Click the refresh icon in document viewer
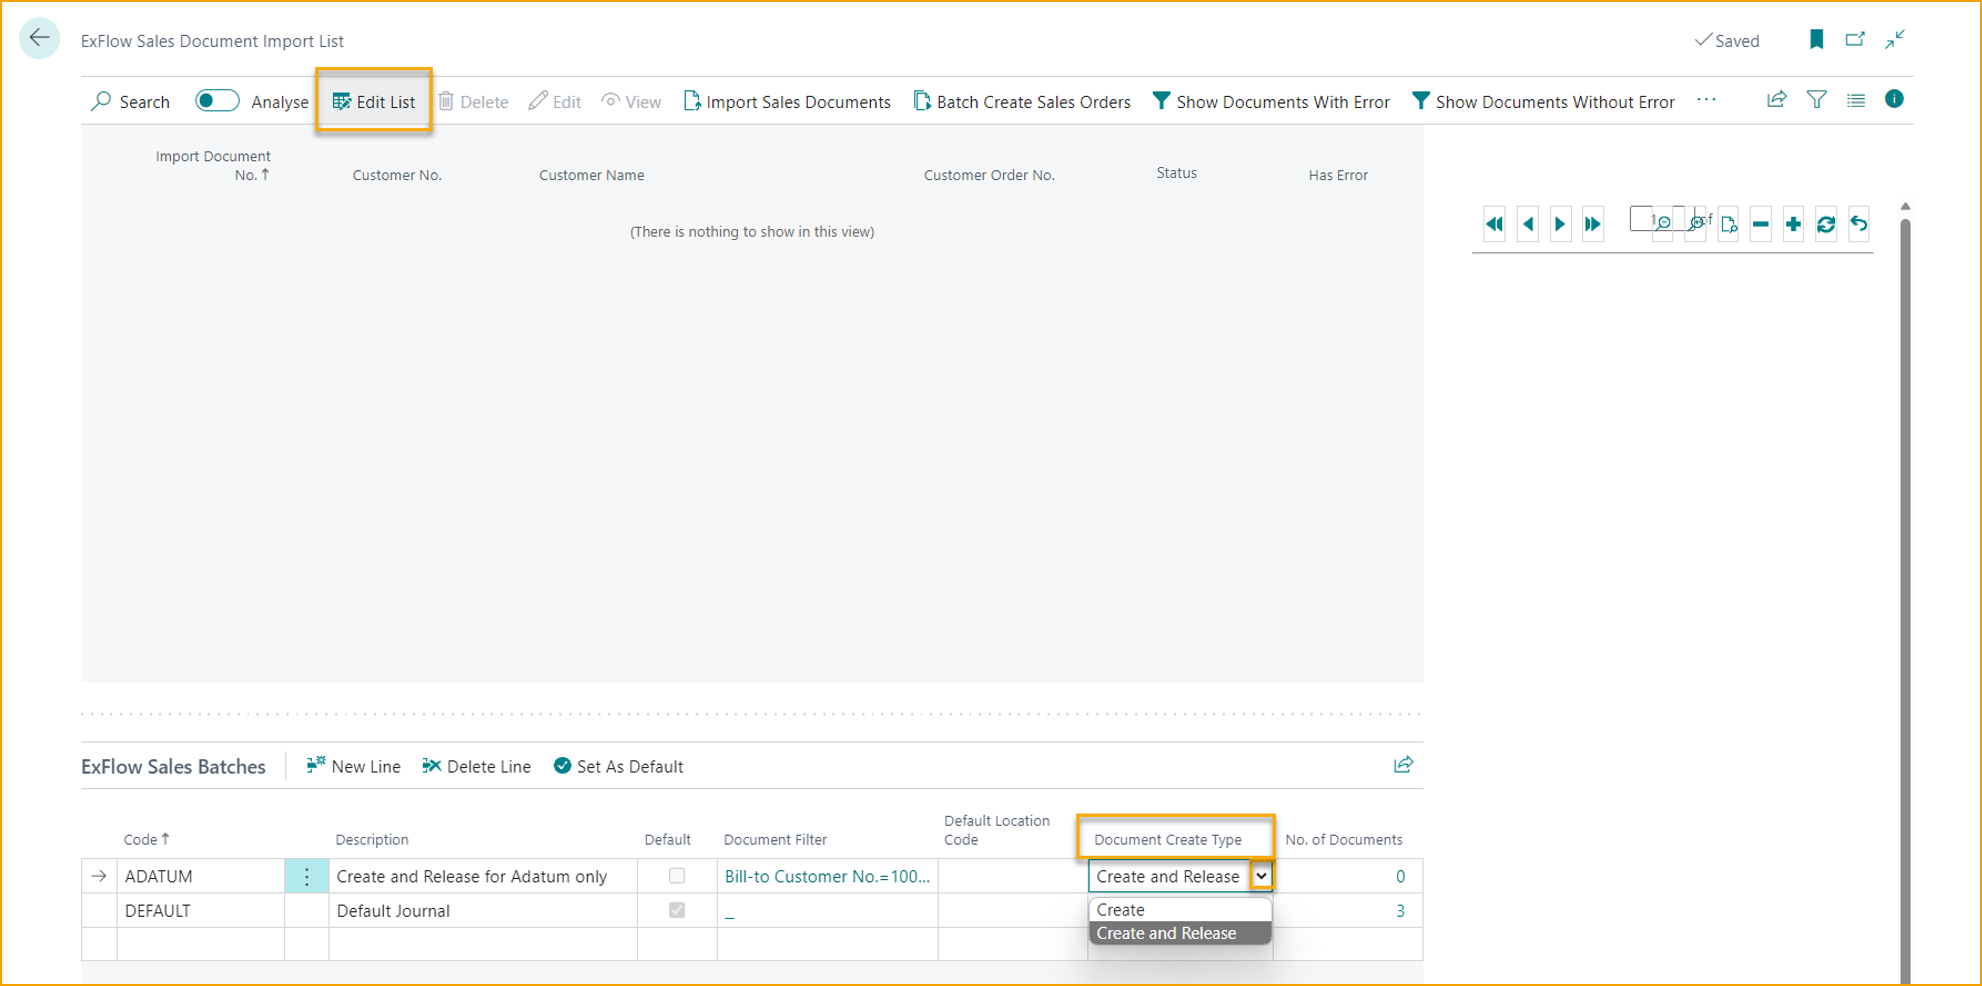 1826,224
